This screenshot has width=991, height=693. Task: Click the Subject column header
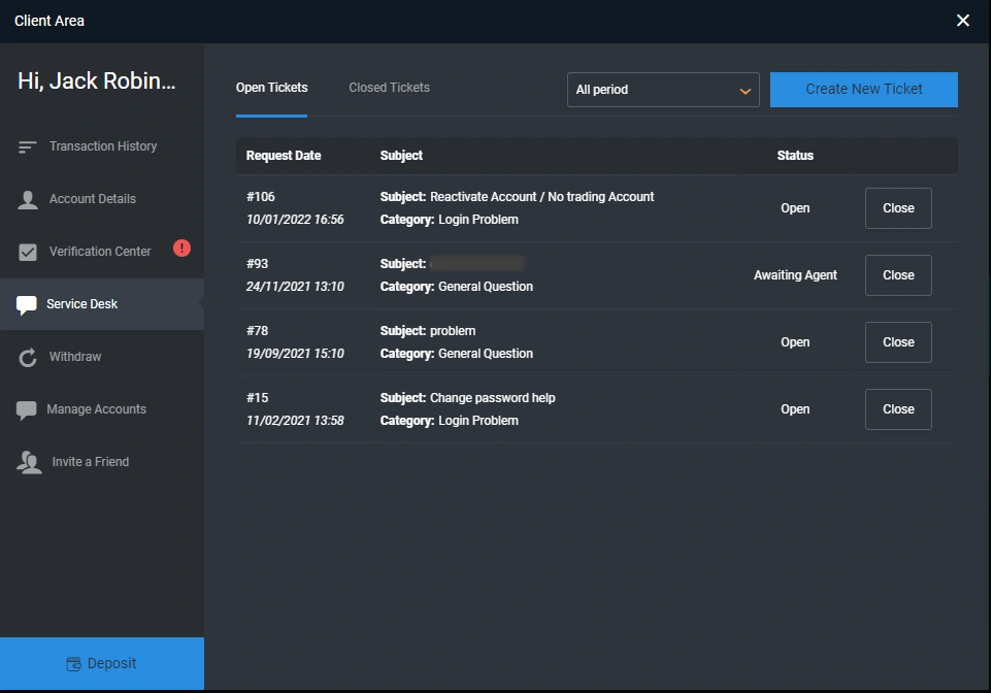[401, 156]
